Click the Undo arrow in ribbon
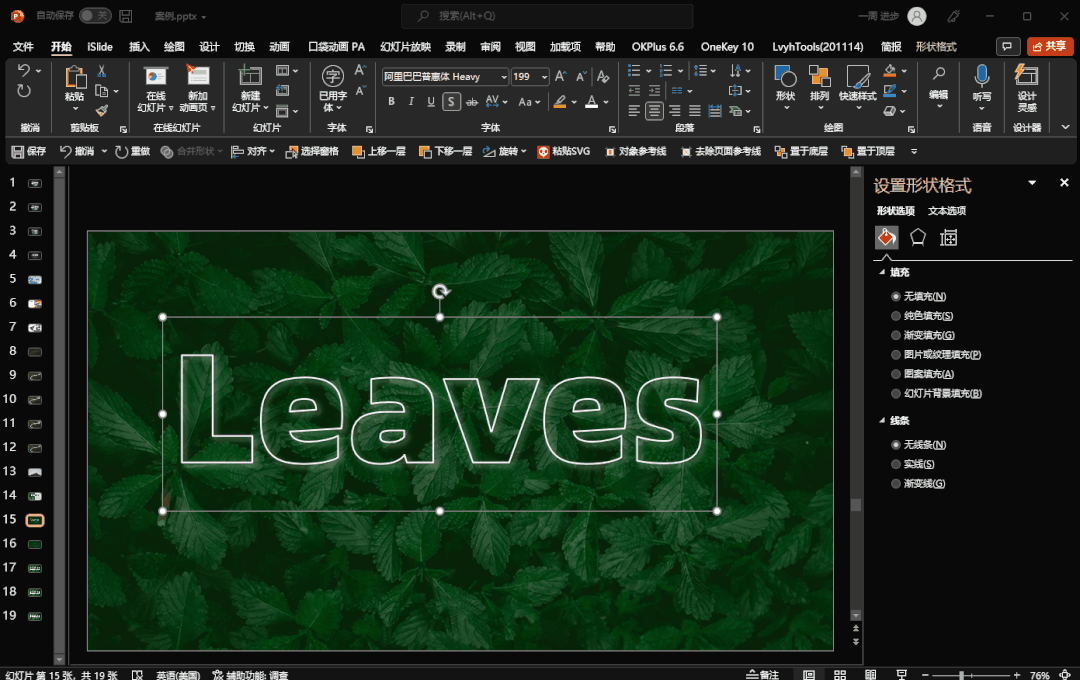This screenshot has height=680, width=1080. point(23,70)
